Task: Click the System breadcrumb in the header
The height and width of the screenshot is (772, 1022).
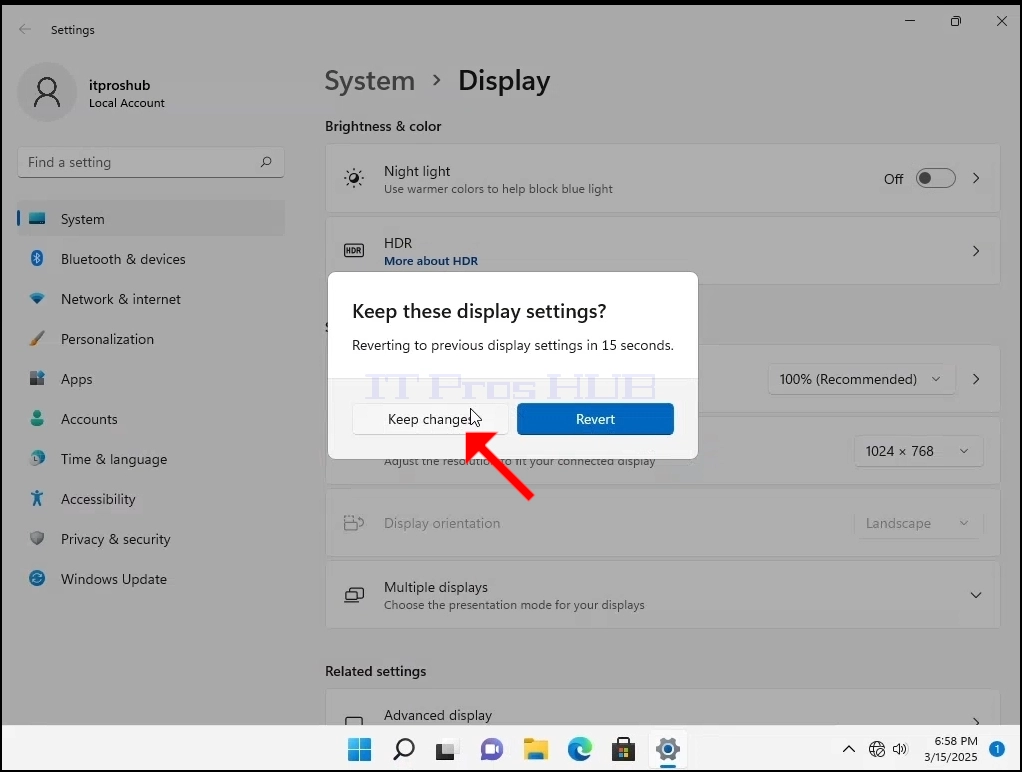Action: pyautogui.click(x=370, y=81)
